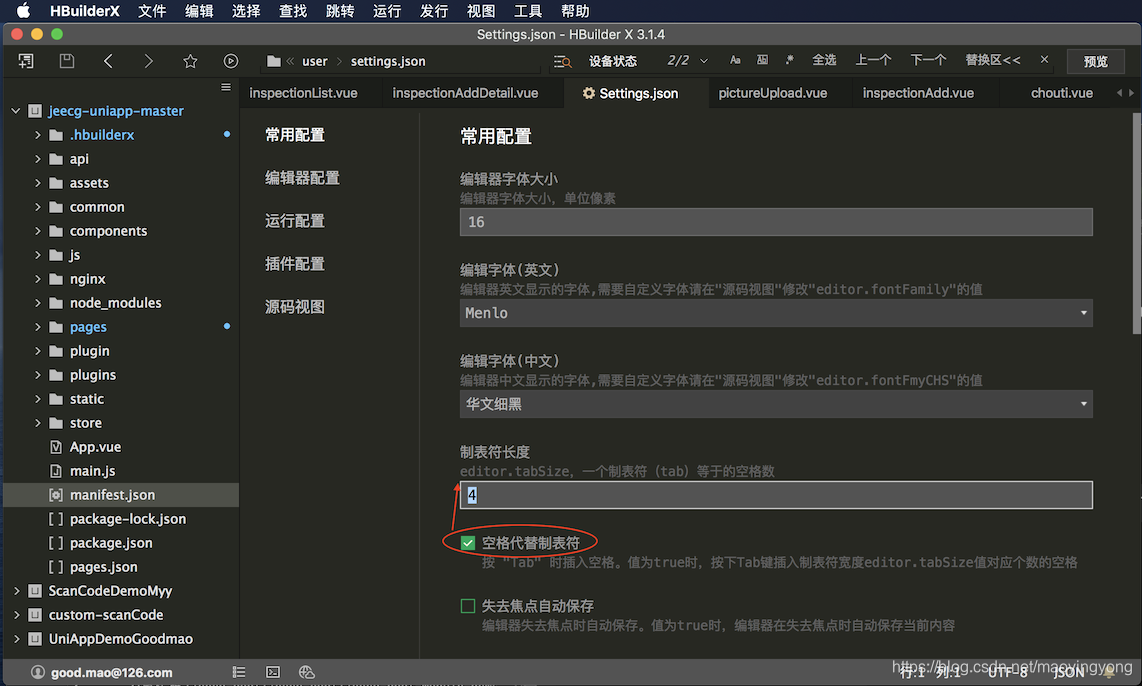The image size is (1142, 686).
Task: Open the 插件配置 settings section
Action: click(x=295, y=264)
